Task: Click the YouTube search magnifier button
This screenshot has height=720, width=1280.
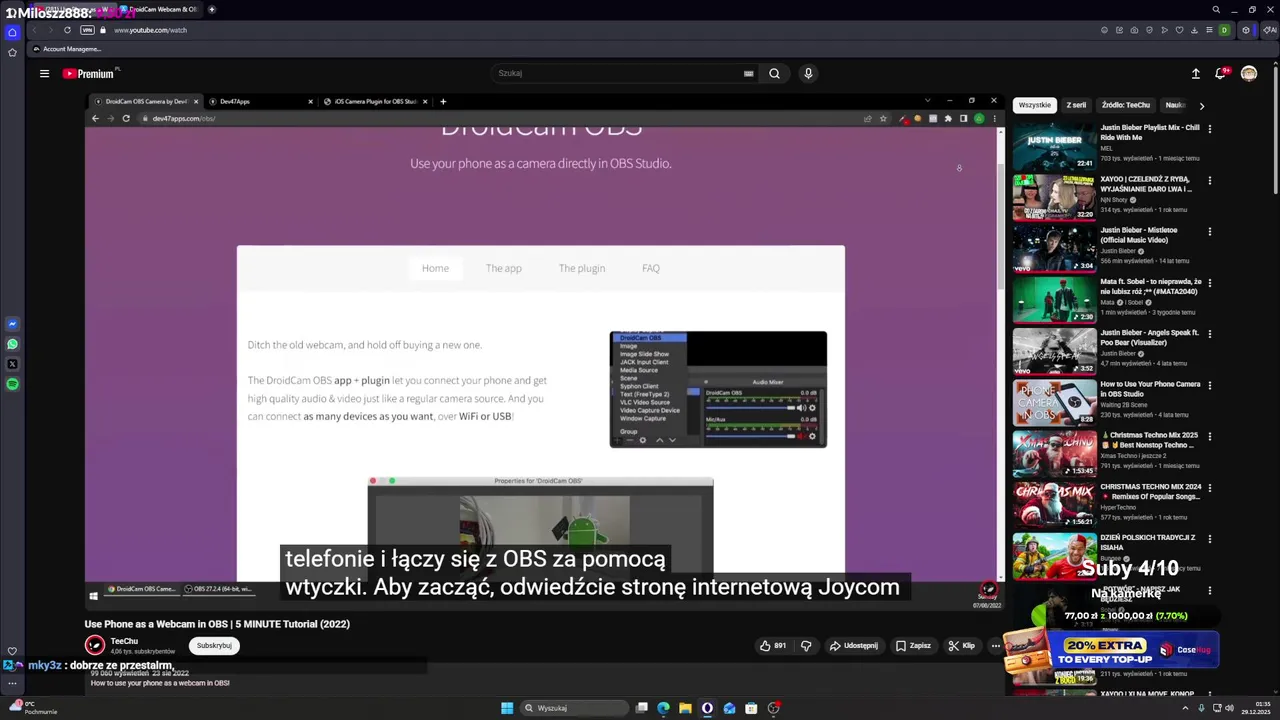Action: pyautogui.click(x=774, y=73)
